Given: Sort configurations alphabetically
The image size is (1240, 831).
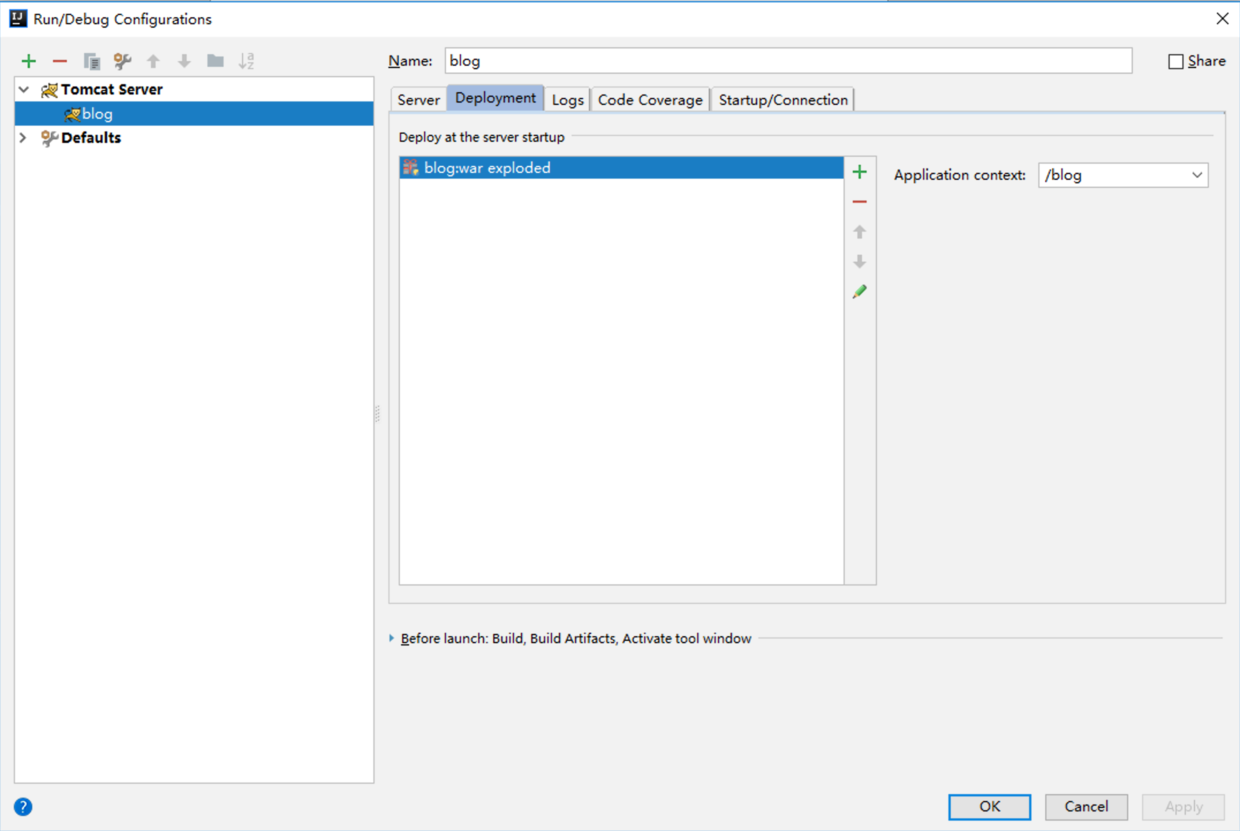Looking at the screenshot, I should pyautogui.click(x=247, y=61).
